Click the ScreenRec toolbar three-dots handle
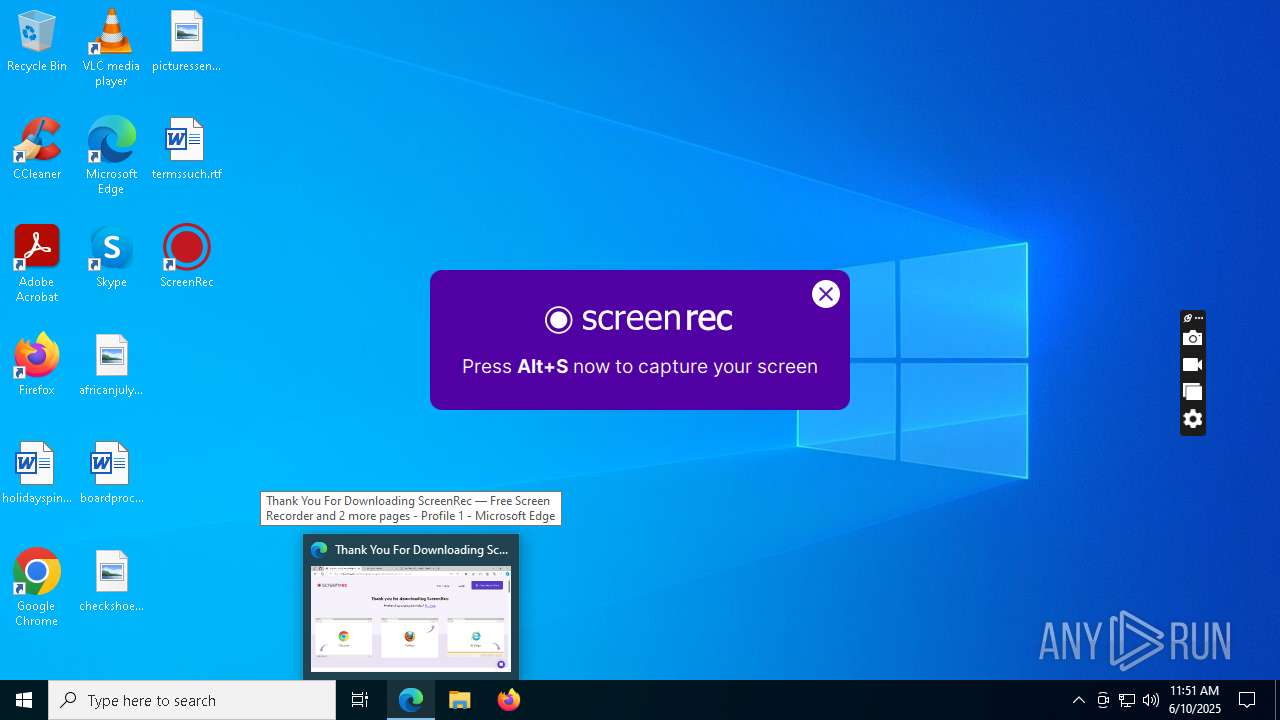 pyautogui.click(x=1199, y=318)
